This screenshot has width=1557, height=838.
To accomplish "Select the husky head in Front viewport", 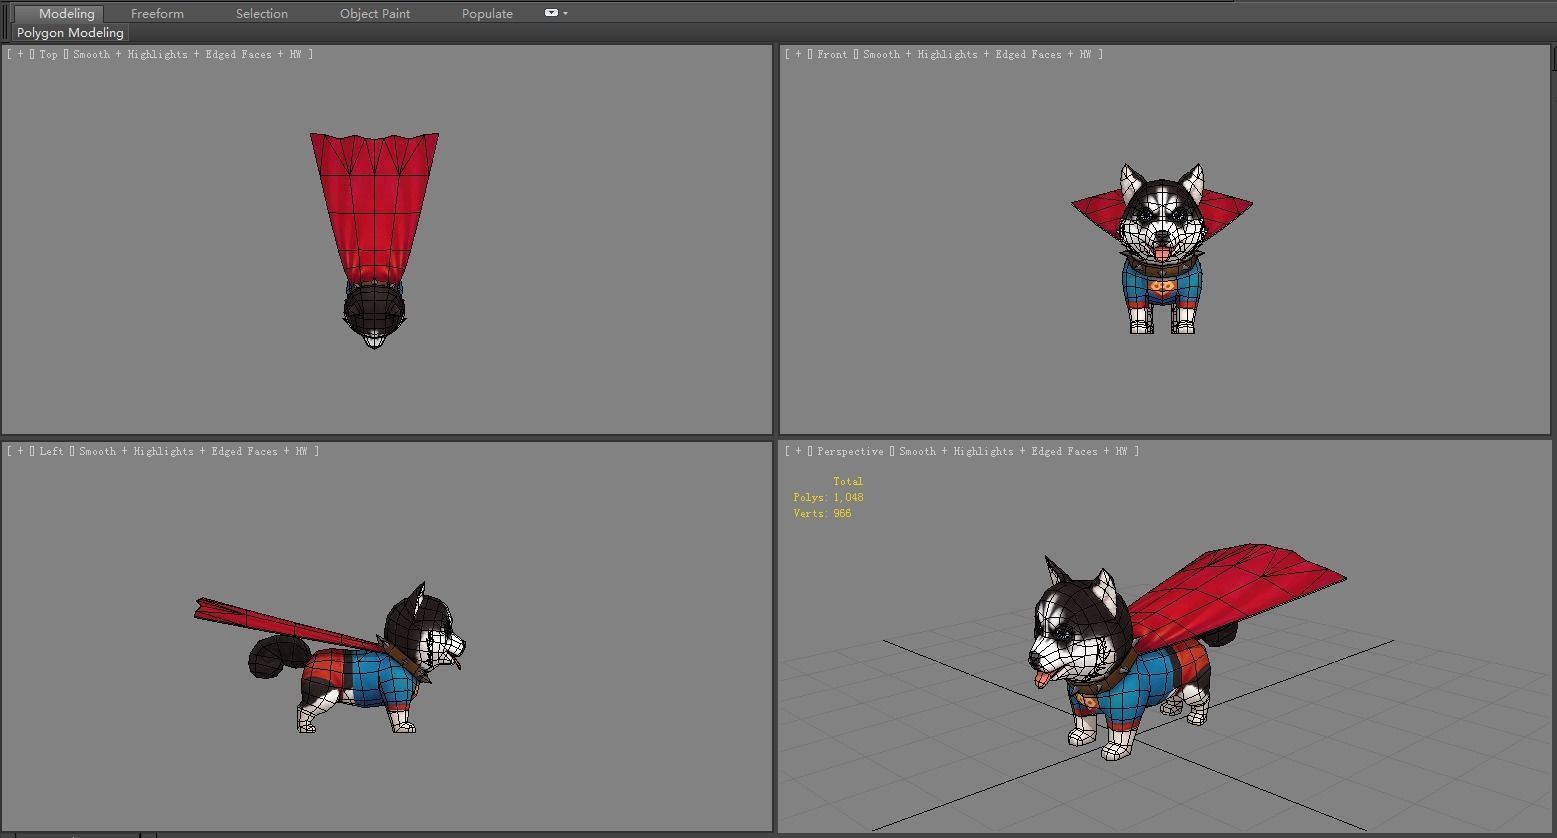I will 1161,215.
